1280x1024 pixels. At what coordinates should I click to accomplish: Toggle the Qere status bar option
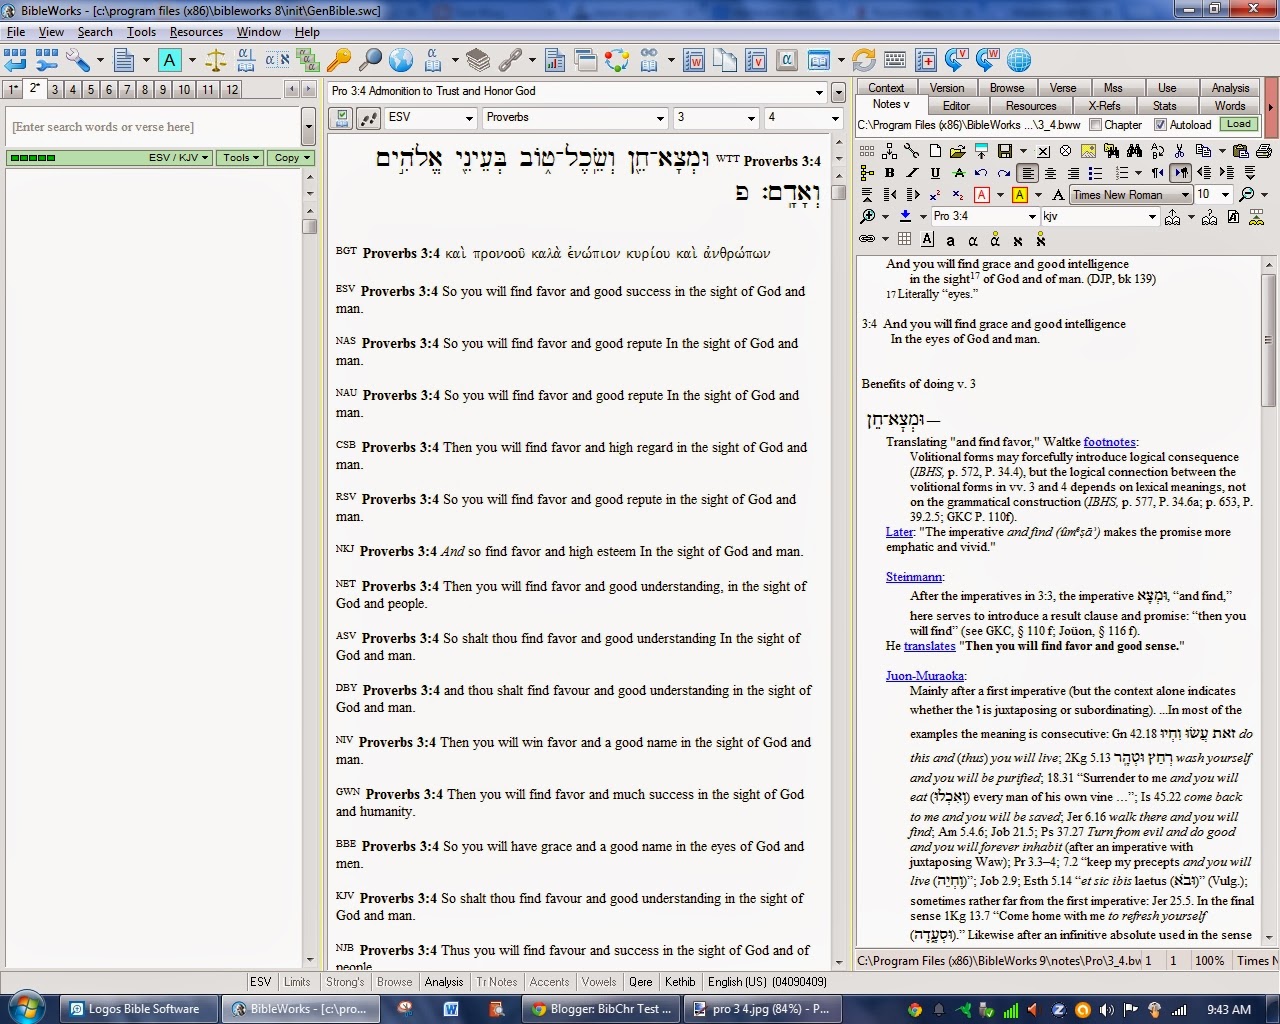pos(641,982)
